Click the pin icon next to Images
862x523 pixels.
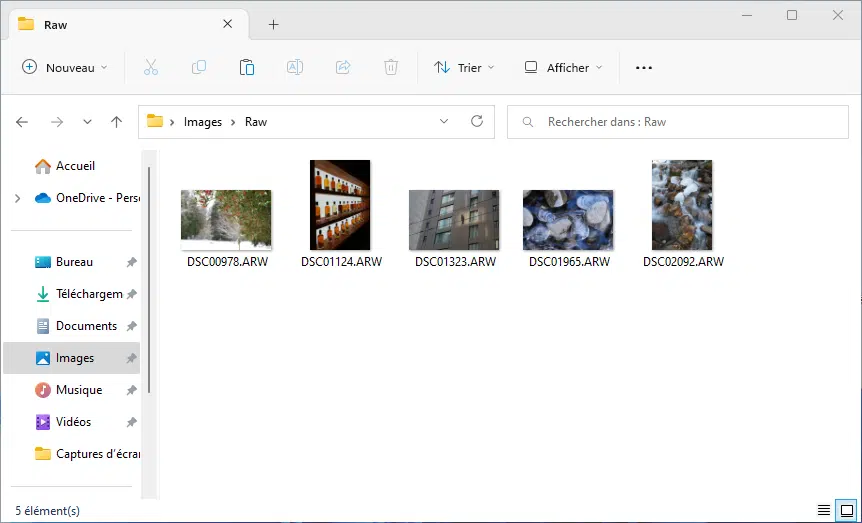click(131, 359)
